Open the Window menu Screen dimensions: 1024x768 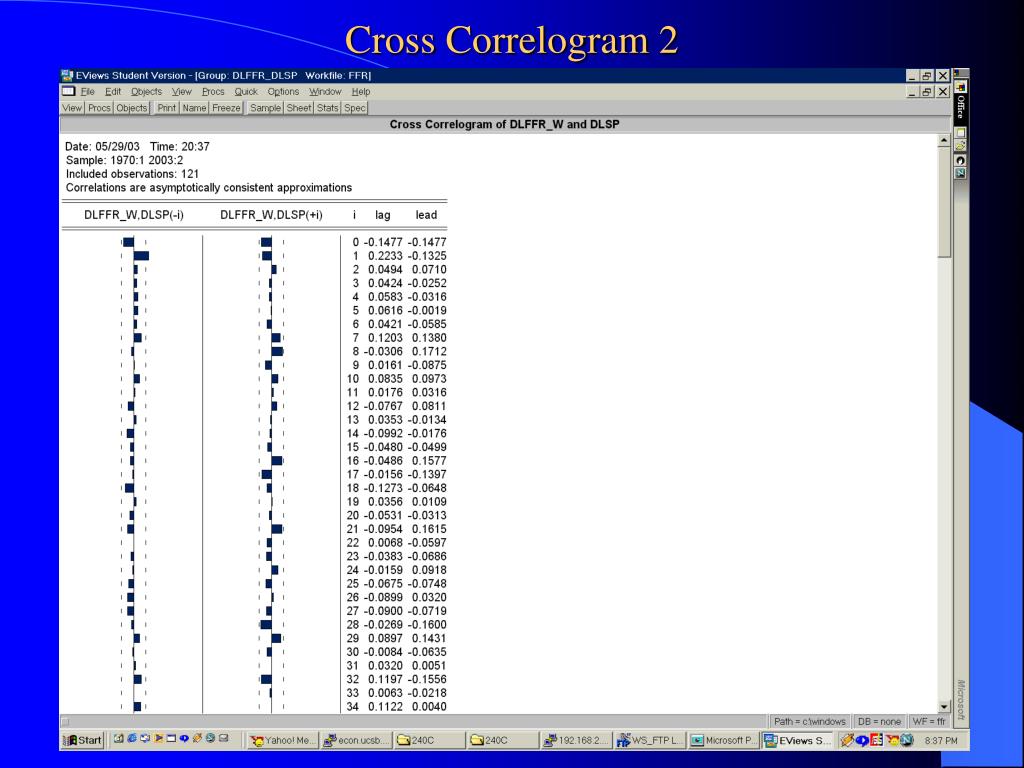point(325,92)
